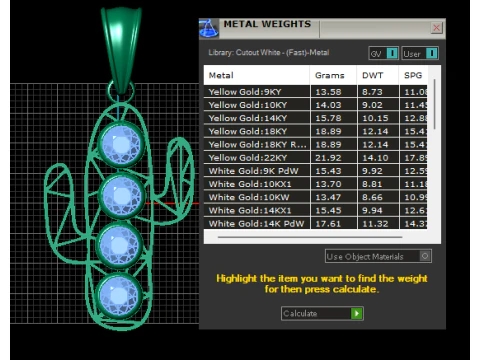Click the 21.92 grams value
The width and height of the screenshot is (480, 360).
(x=328, y=158)
